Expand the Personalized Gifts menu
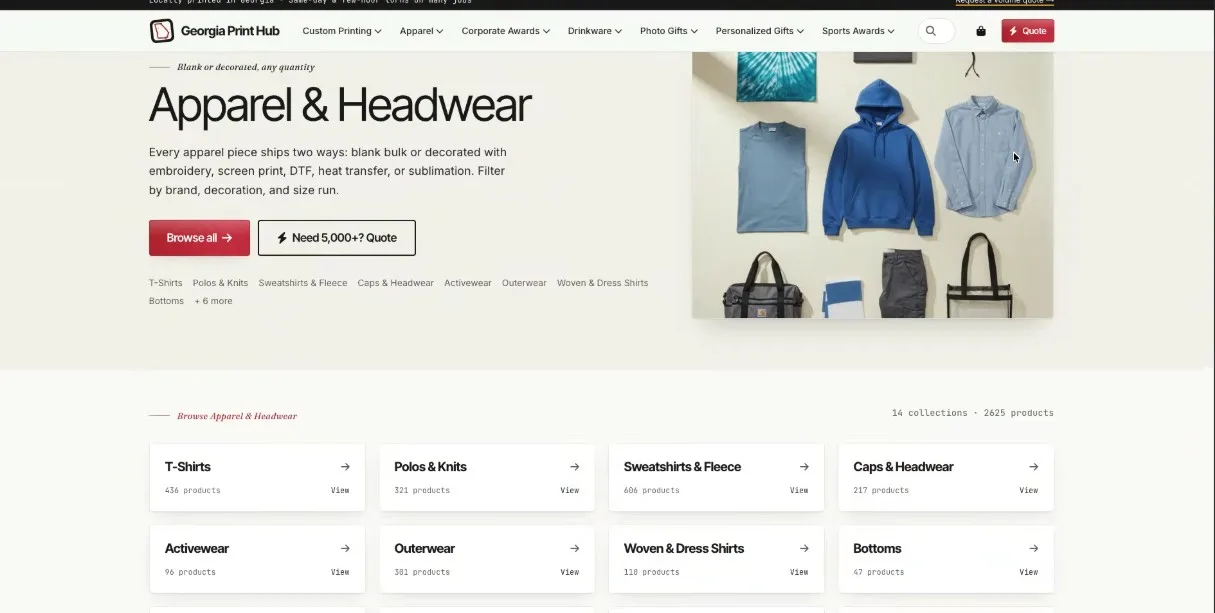This screenshot has height=613, width=1215. pyautogui.click(x=760, y=31)
